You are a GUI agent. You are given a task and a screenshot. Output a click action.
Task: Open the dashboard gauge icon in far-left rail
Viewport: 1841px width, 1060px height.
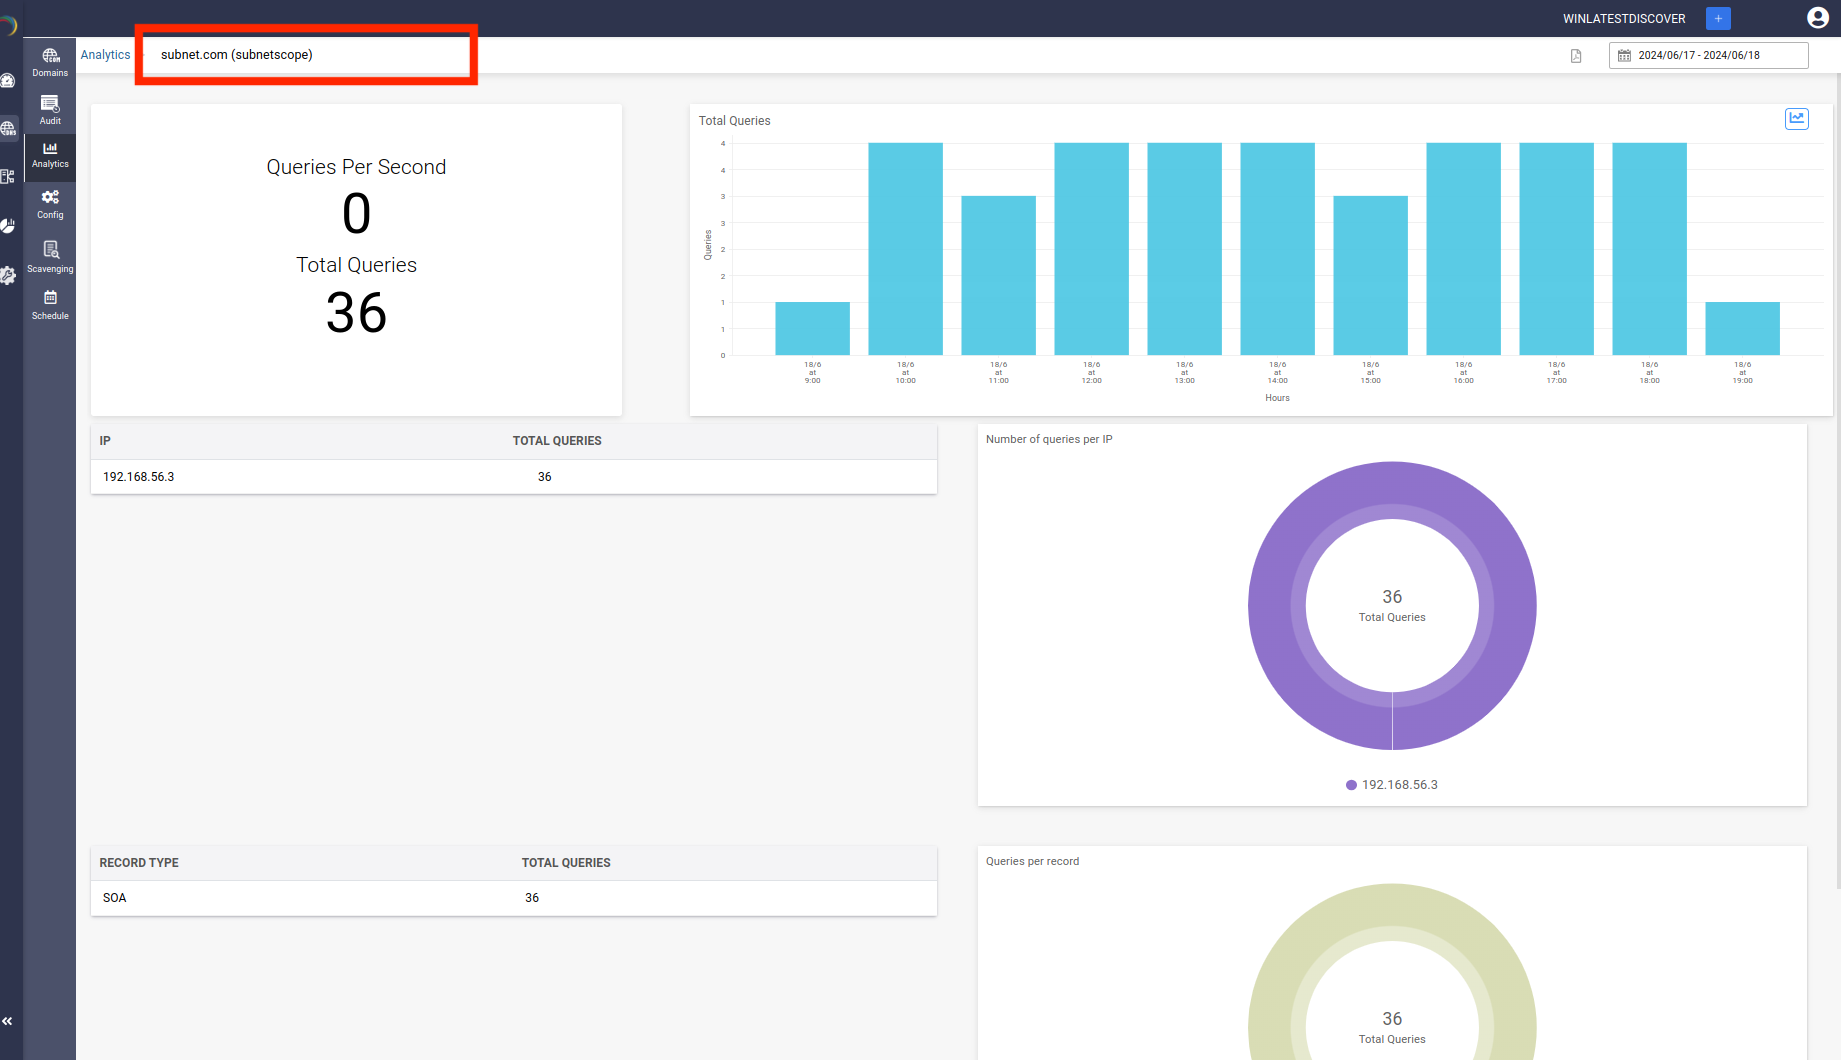[8, 80]
